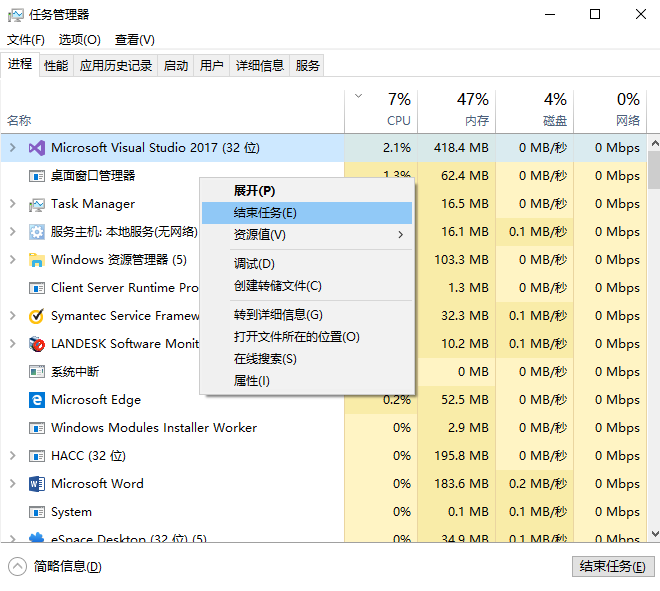This screenshot has height=591, width=660.
Task: Expand the Microsoft Visual Studio 2017 process
Action: 12,148
